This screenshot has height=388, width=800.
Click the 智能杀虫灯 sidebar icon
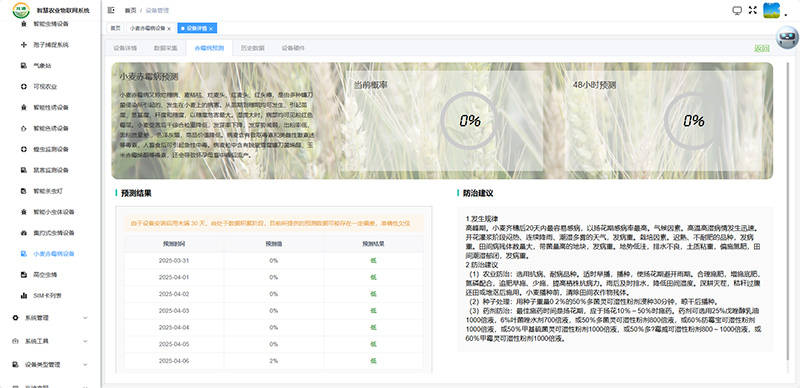pyautogui.click(x=23, y=191)
